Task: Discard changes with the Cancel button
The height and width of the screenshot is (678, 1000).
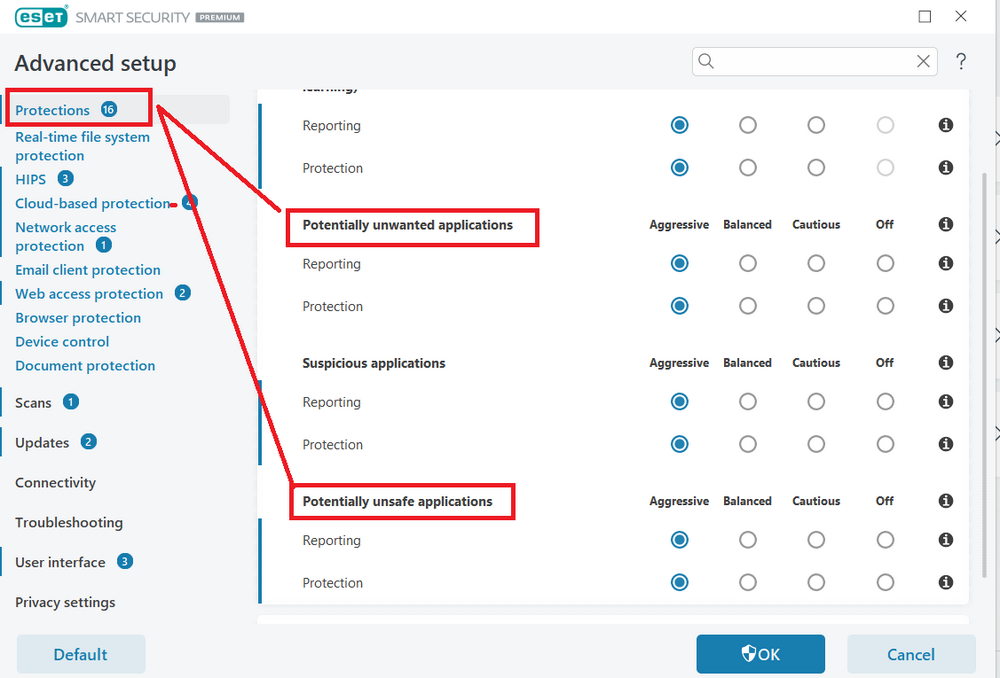Action: coord(911,654)
